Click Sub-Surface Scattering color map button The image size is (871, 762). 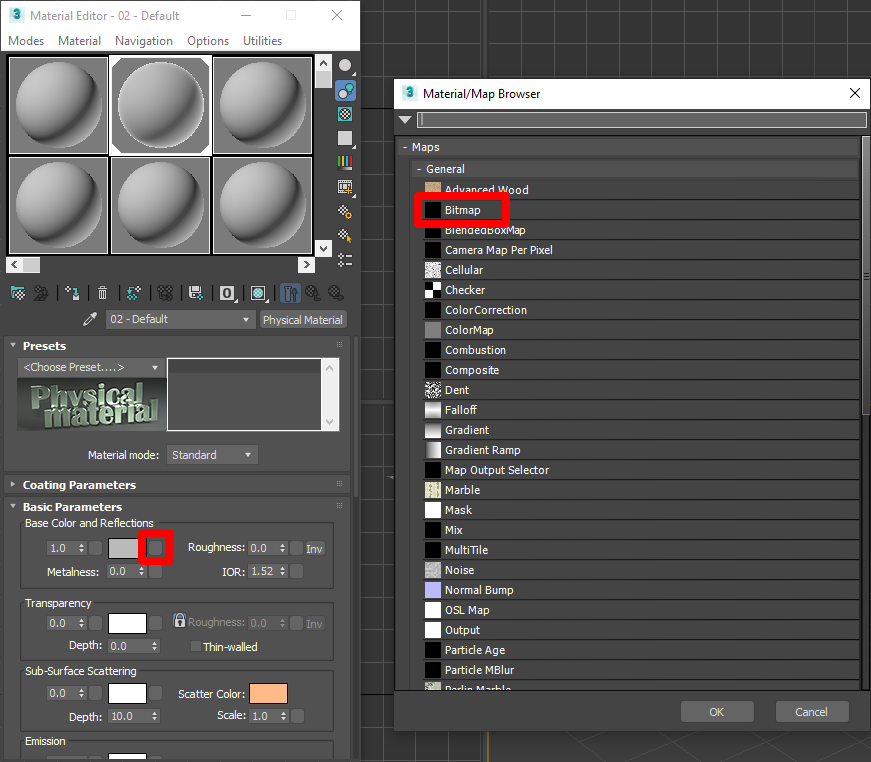156,693
